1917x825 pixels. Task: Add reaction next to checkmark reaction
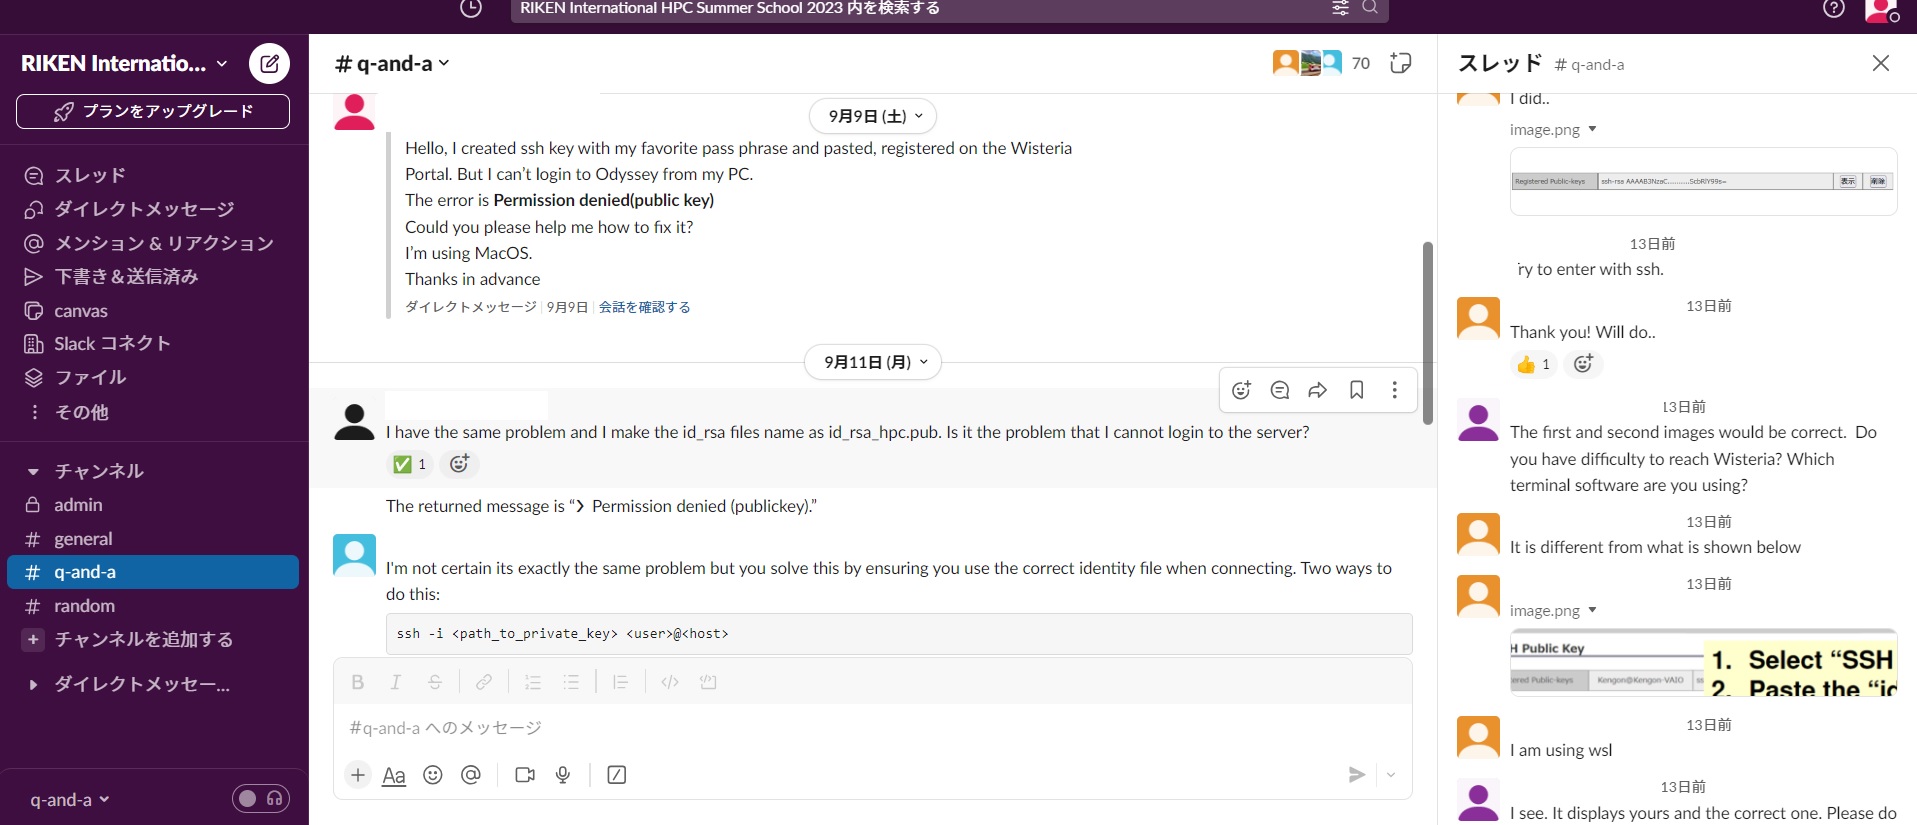459,464
